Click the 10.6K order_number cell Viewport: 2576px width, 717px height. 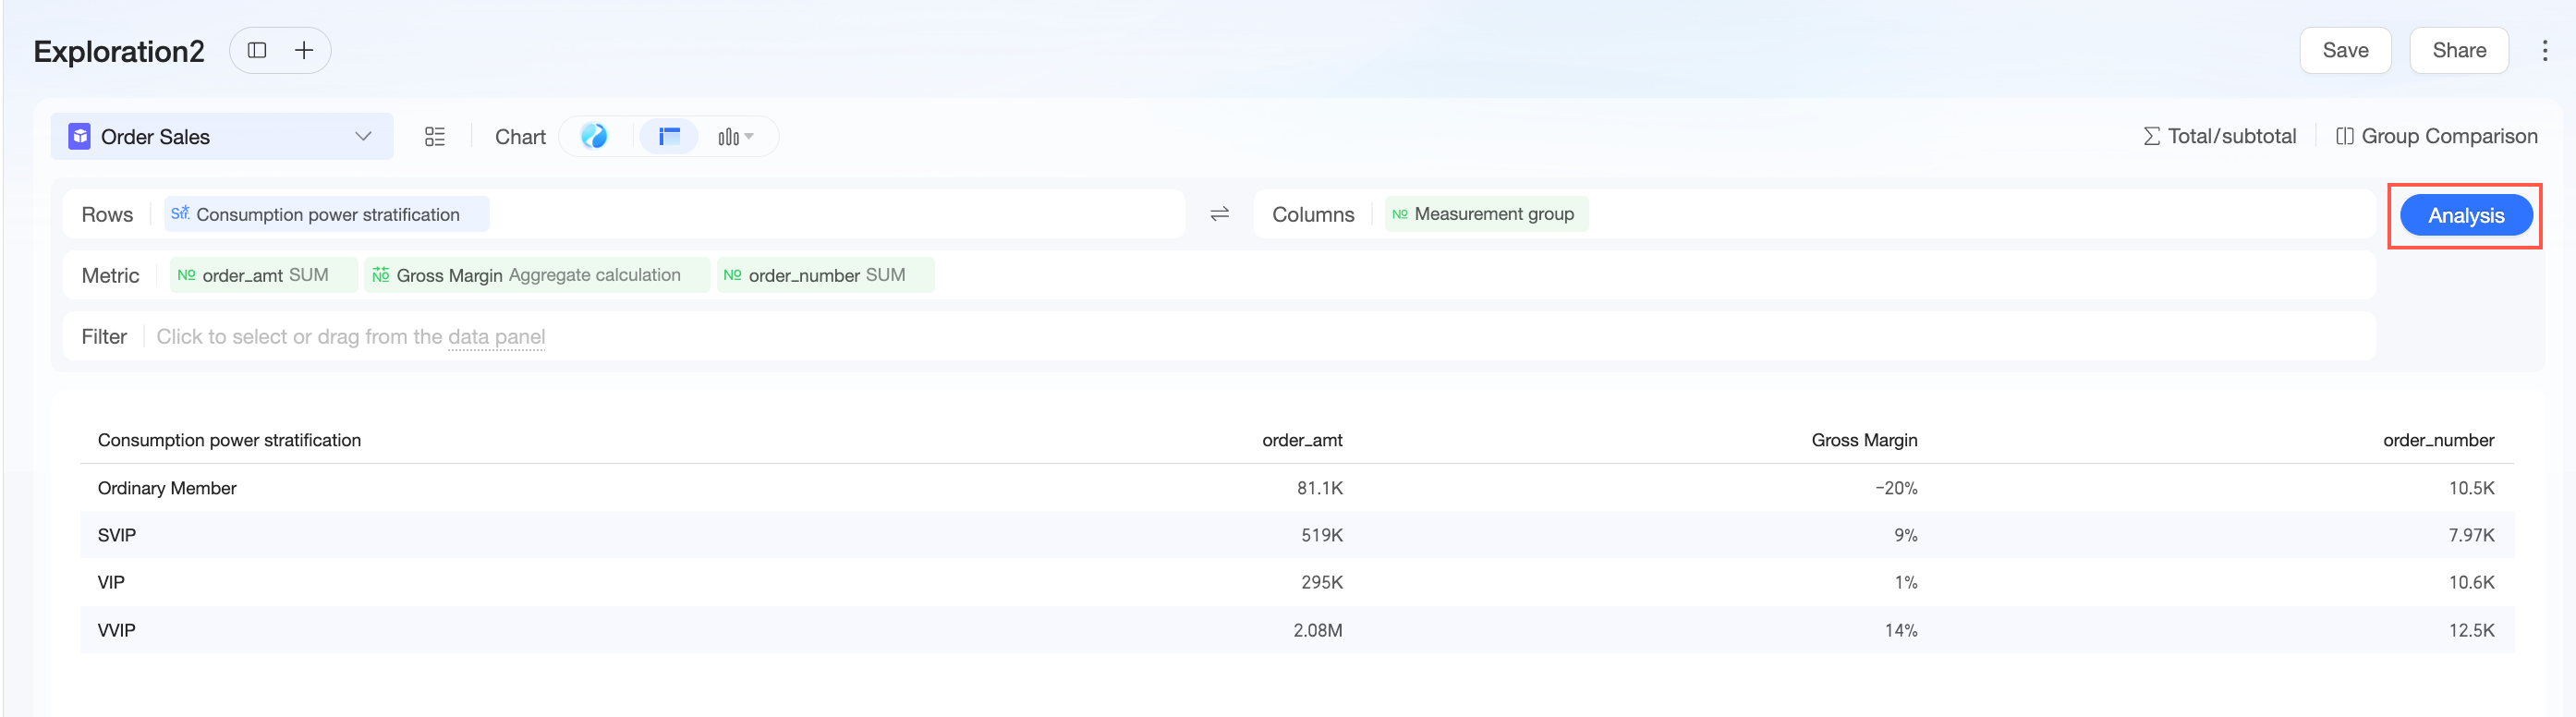coord(2471,582)
